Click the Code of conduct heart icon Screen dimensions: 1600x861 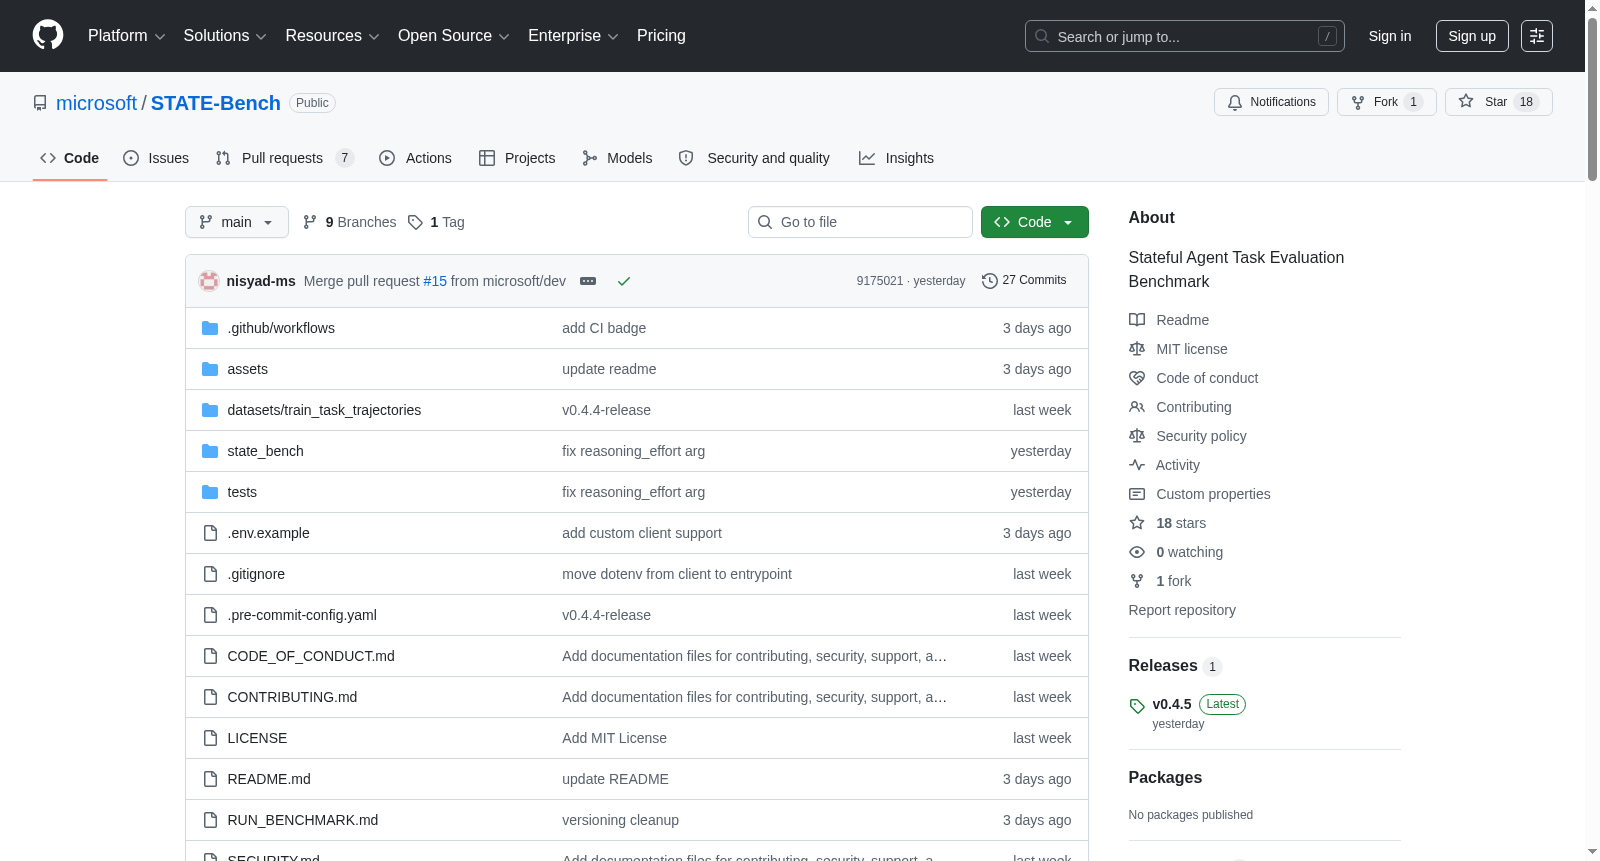[x=1137, y=378]
